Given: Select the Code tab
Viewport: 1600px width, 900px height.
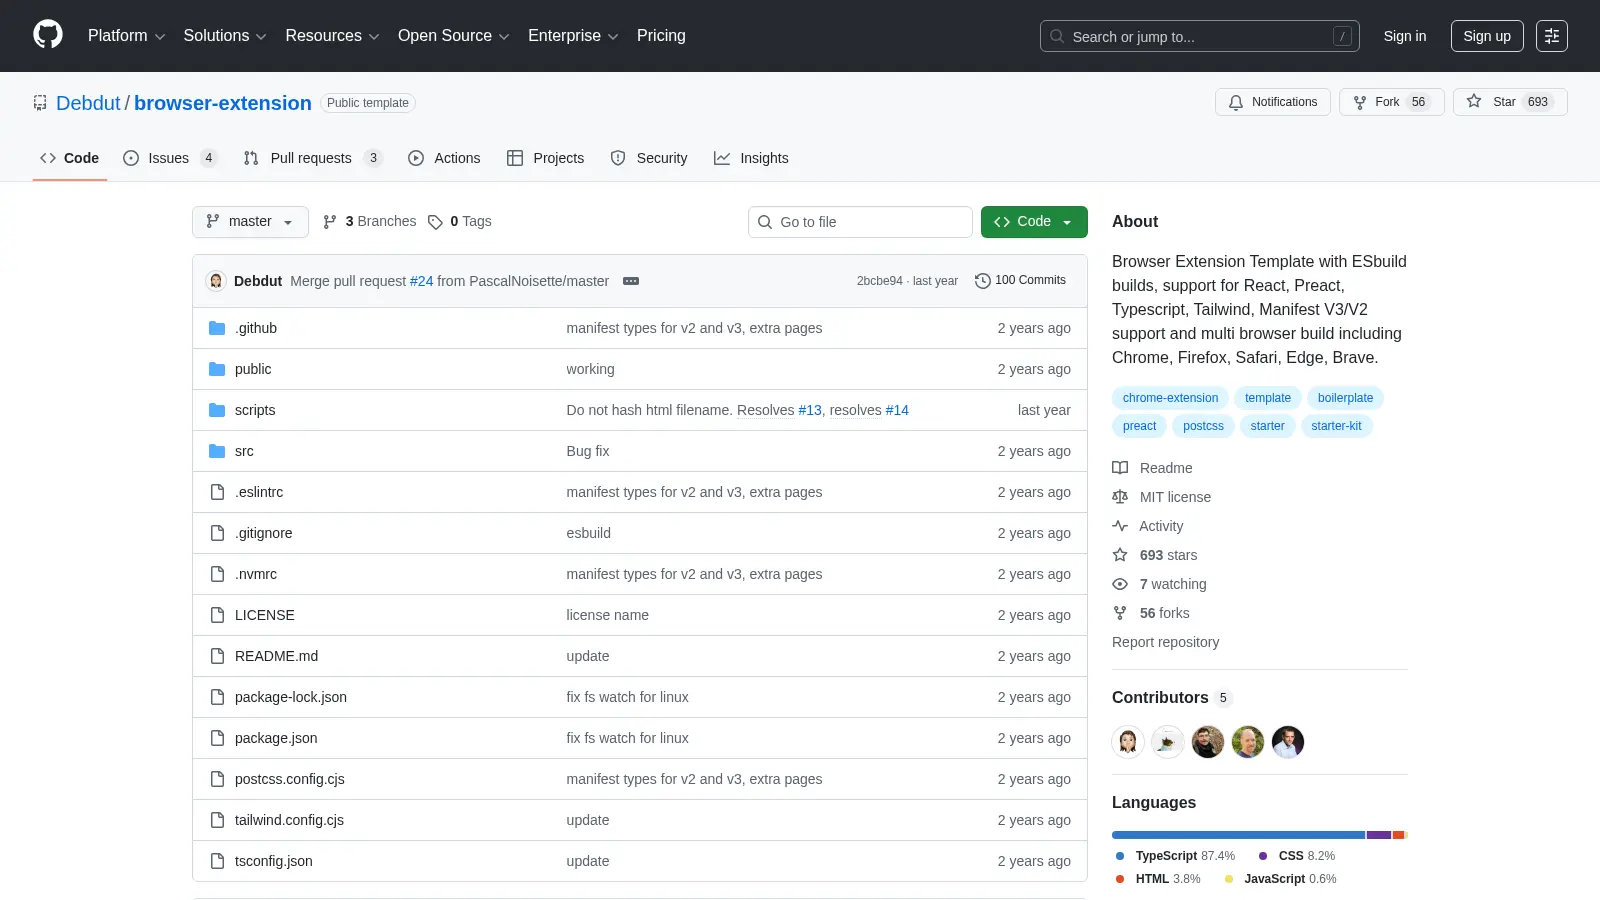Looking at the screenshot, I should 70,158.
